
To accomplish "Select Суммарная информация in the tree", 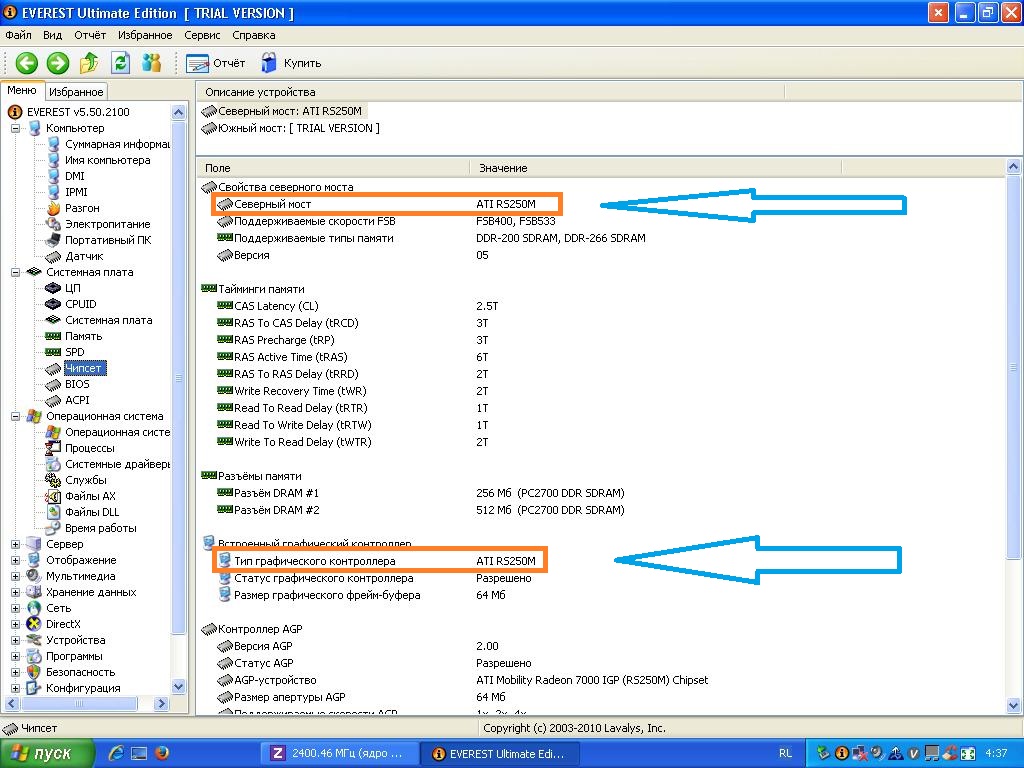I will (118, 144).
